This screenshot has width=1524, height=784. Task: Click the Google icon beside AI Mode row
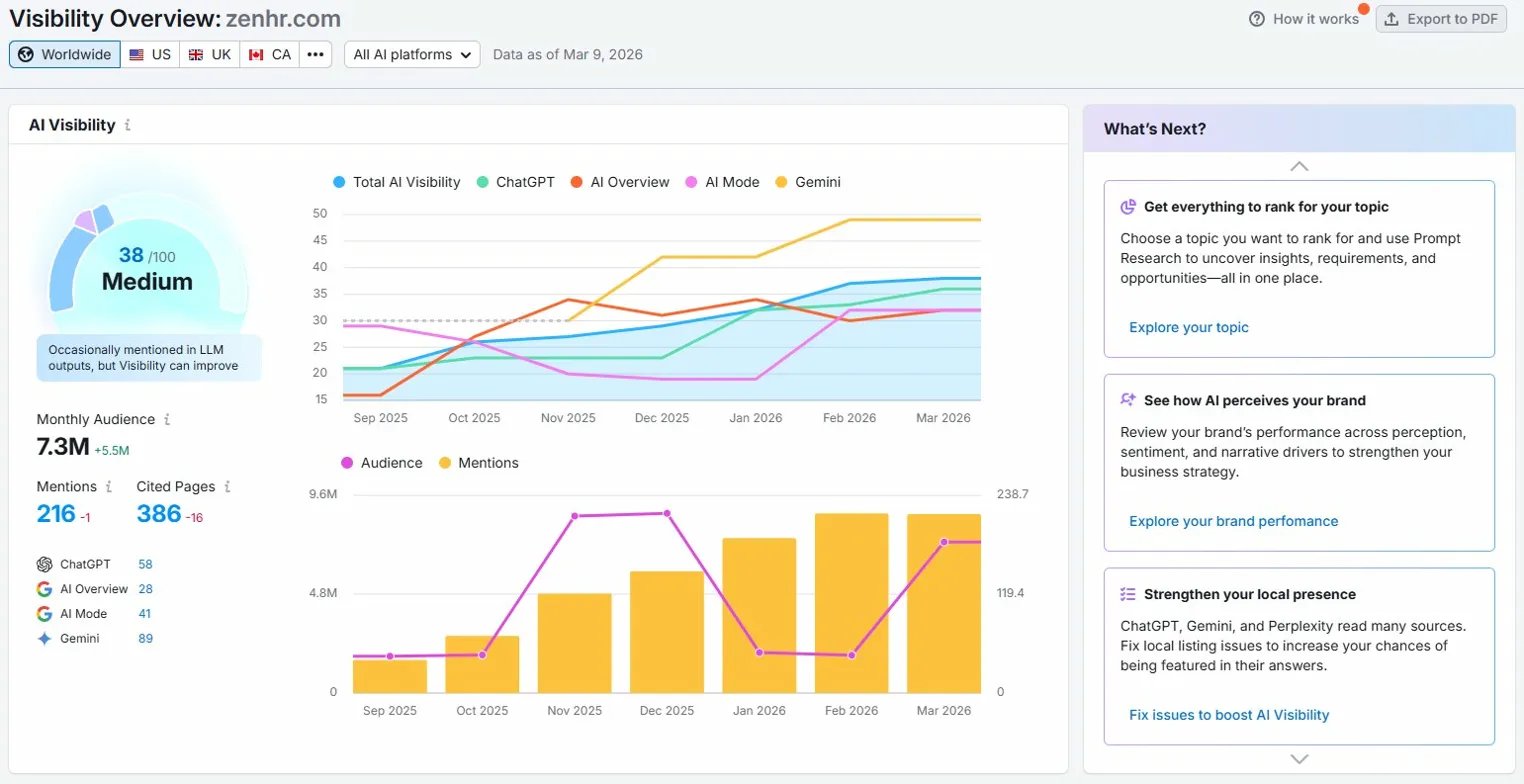coord(44,614)
